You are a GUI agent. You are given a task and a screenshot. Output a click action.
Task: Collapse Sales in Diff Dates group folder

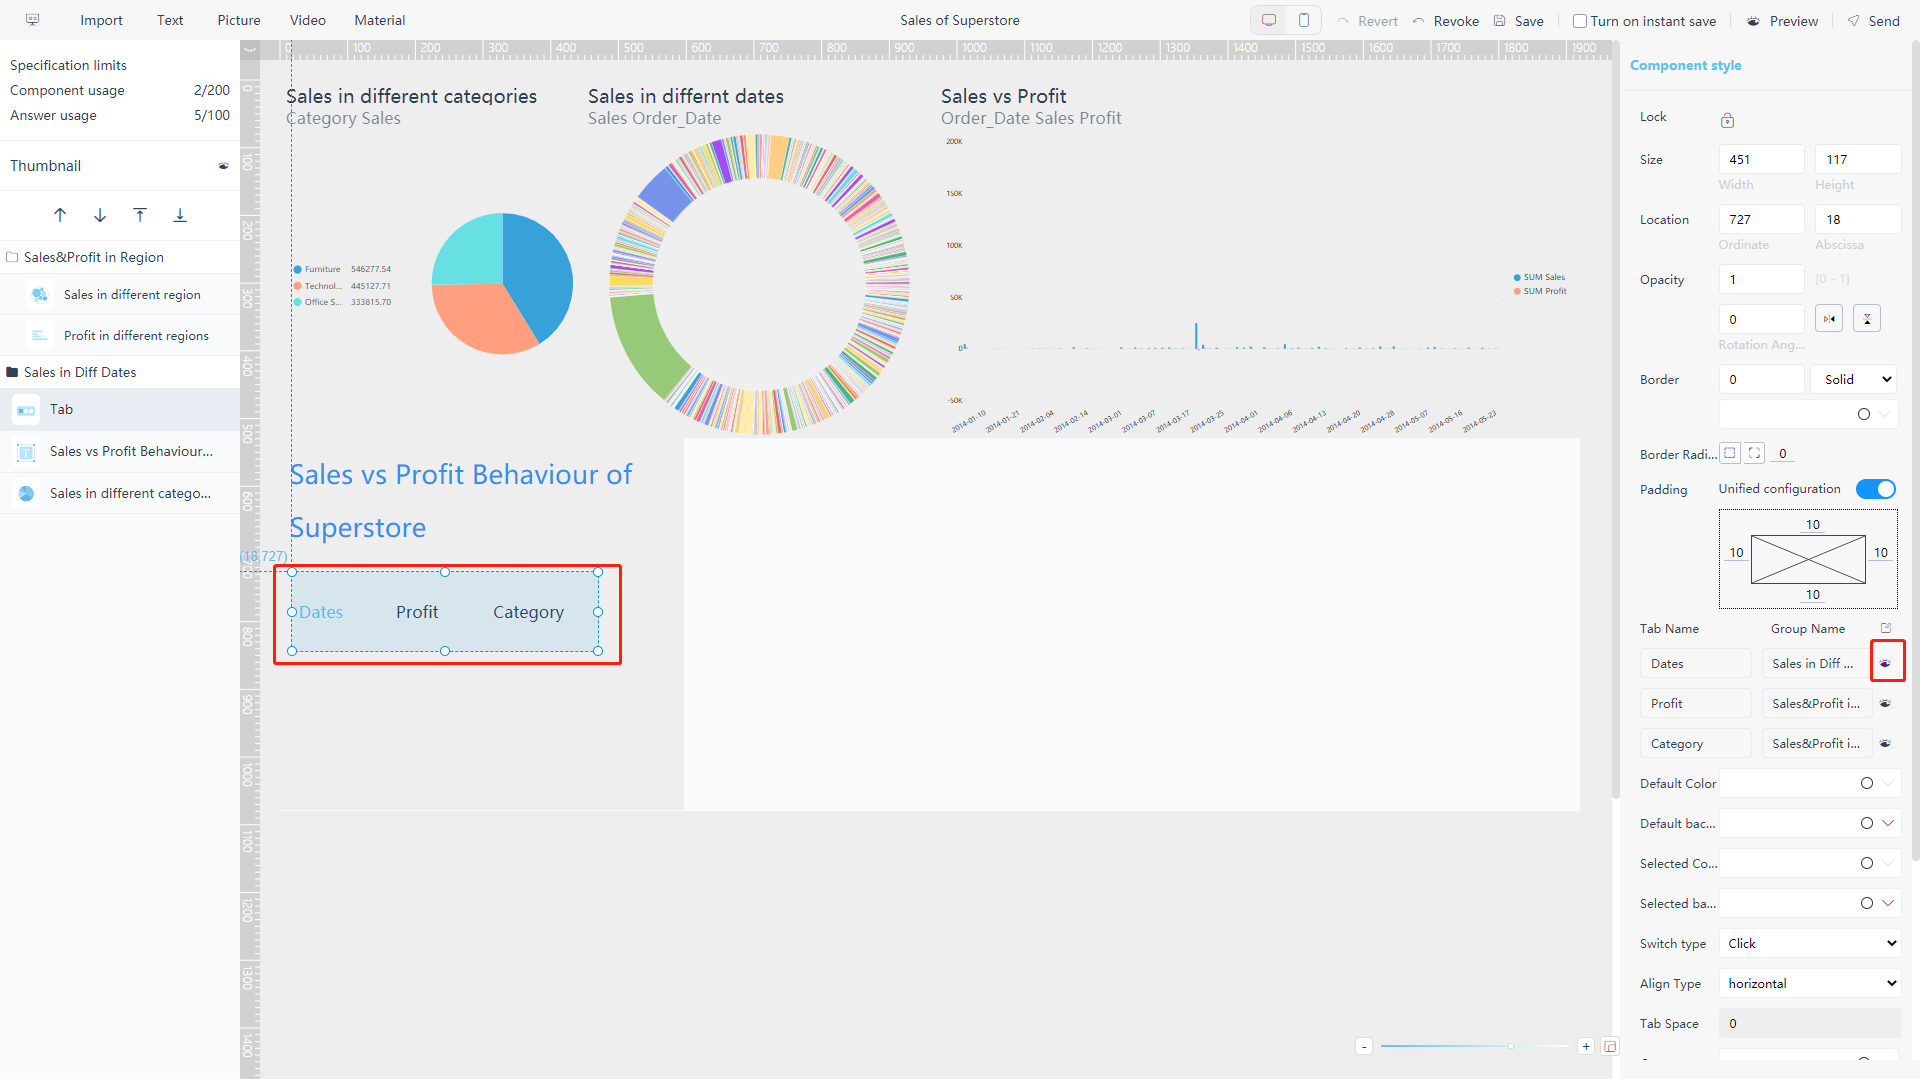13,372
